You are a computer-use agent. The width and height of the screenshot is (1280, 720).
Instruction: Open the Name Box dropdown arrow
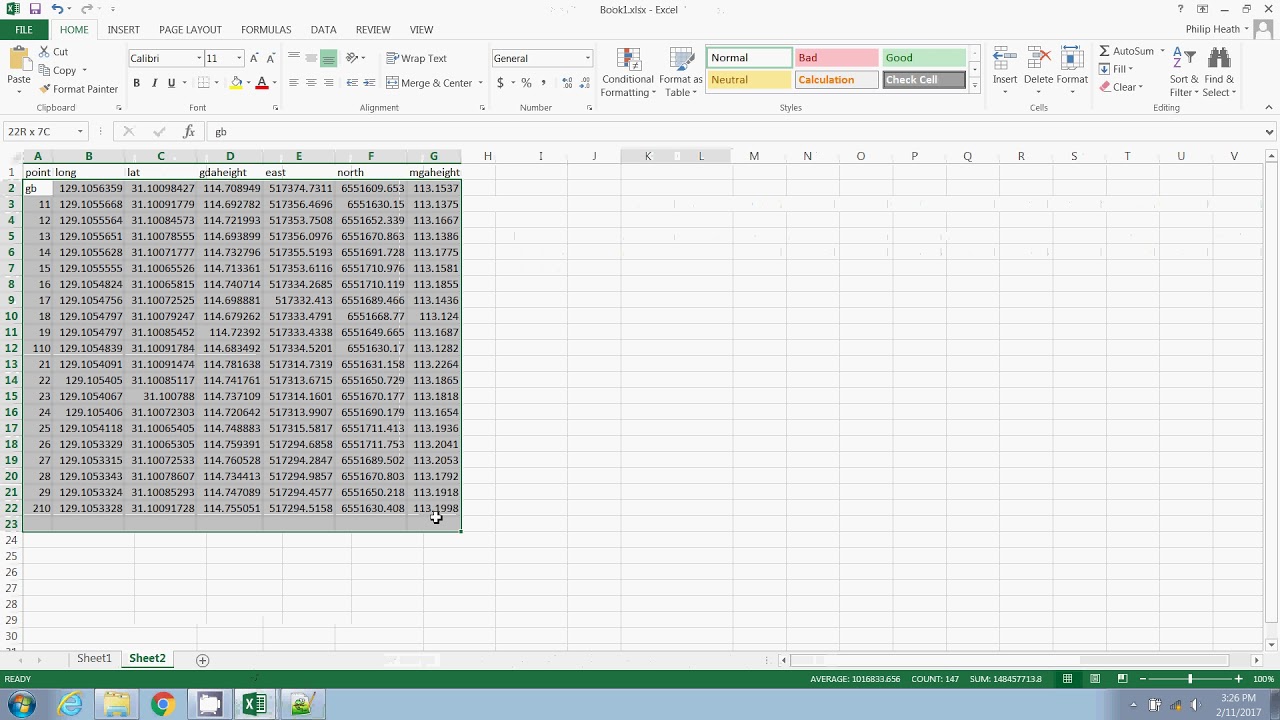click(x=79, y=131)
